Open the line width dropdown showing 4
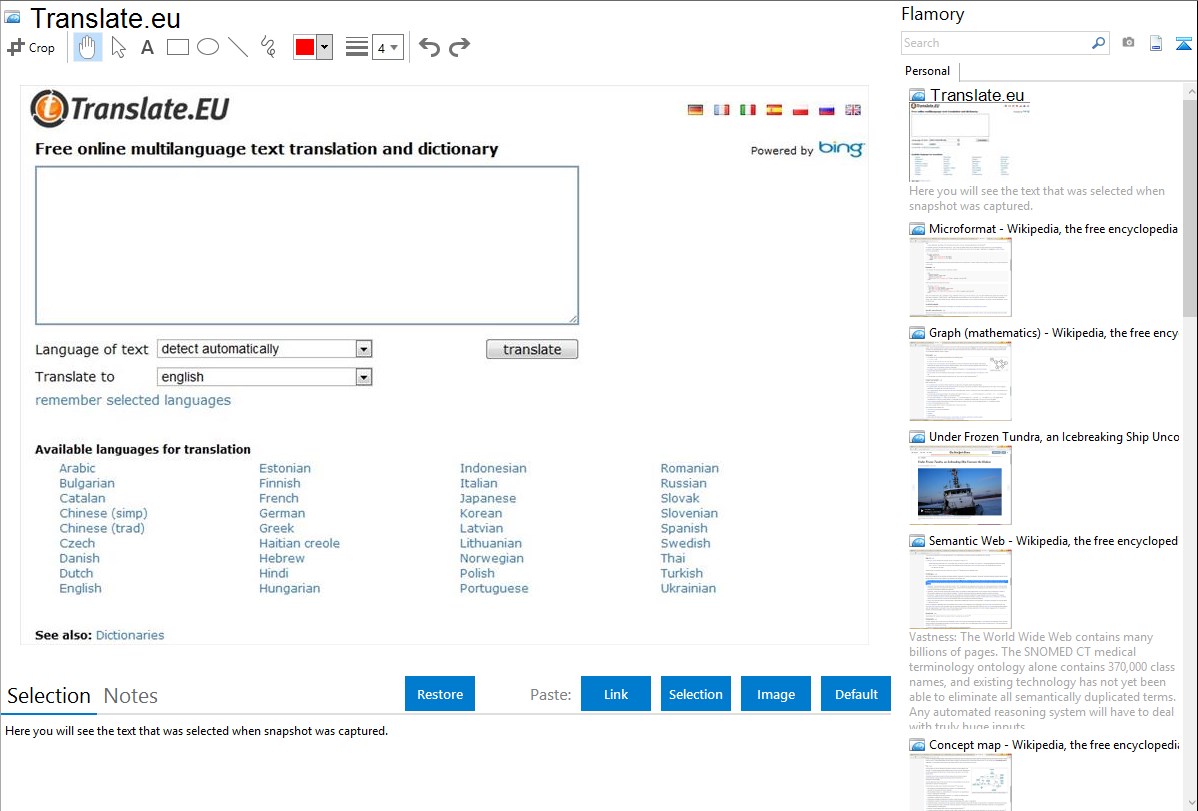The height and width of the screenshot is (811, 1198). point(388,47)
